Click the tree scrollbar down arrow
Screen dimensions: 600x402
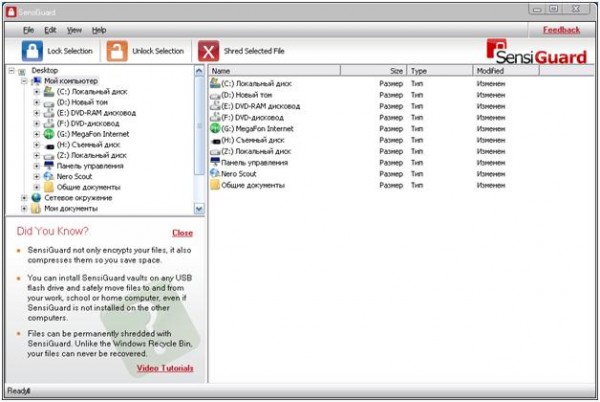199,209
